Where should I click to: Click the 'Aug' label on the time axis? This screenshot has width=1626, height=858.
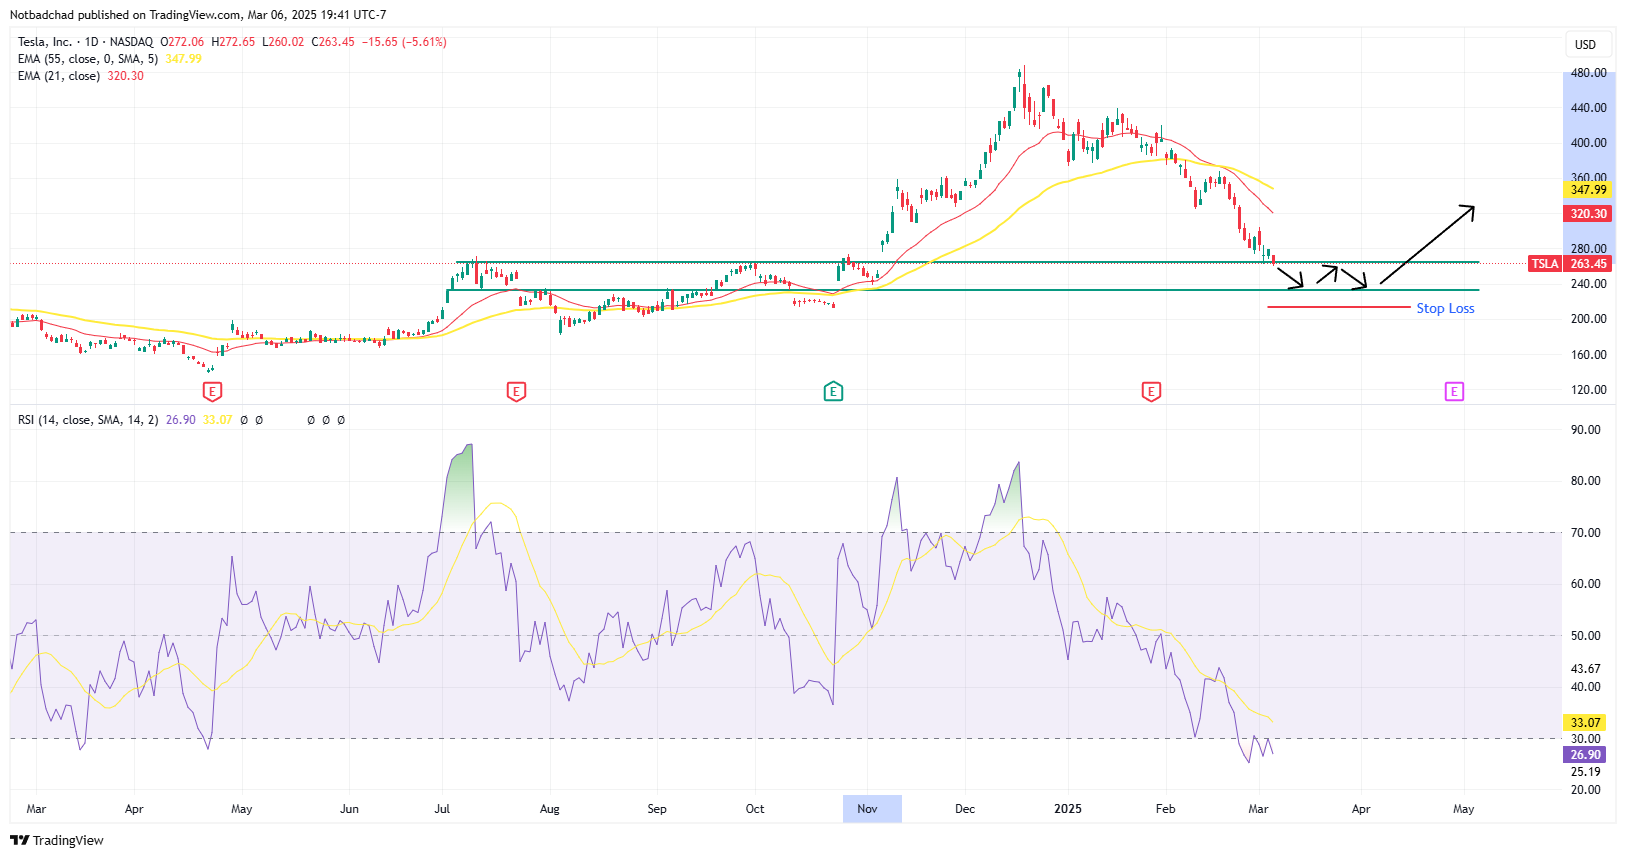(x=549, y=809)
